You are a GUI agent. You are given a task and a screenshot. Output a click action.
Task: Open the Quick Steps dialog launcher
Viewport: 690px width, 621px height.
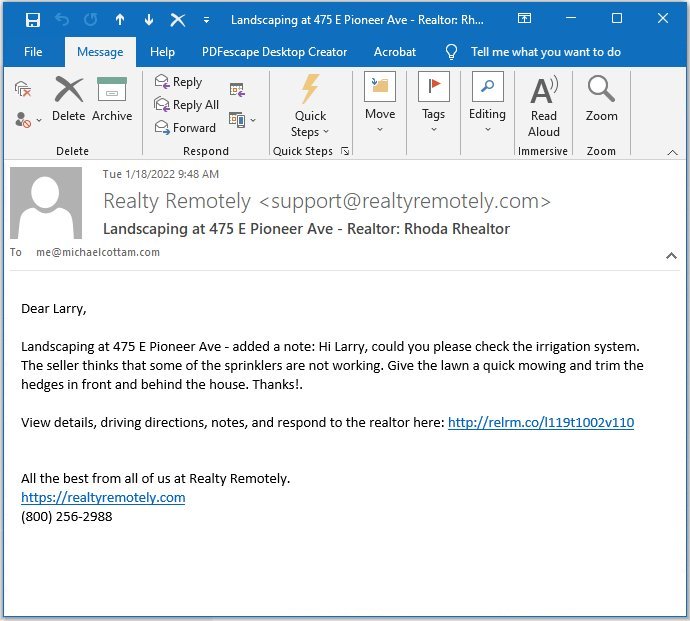point(345,151)
